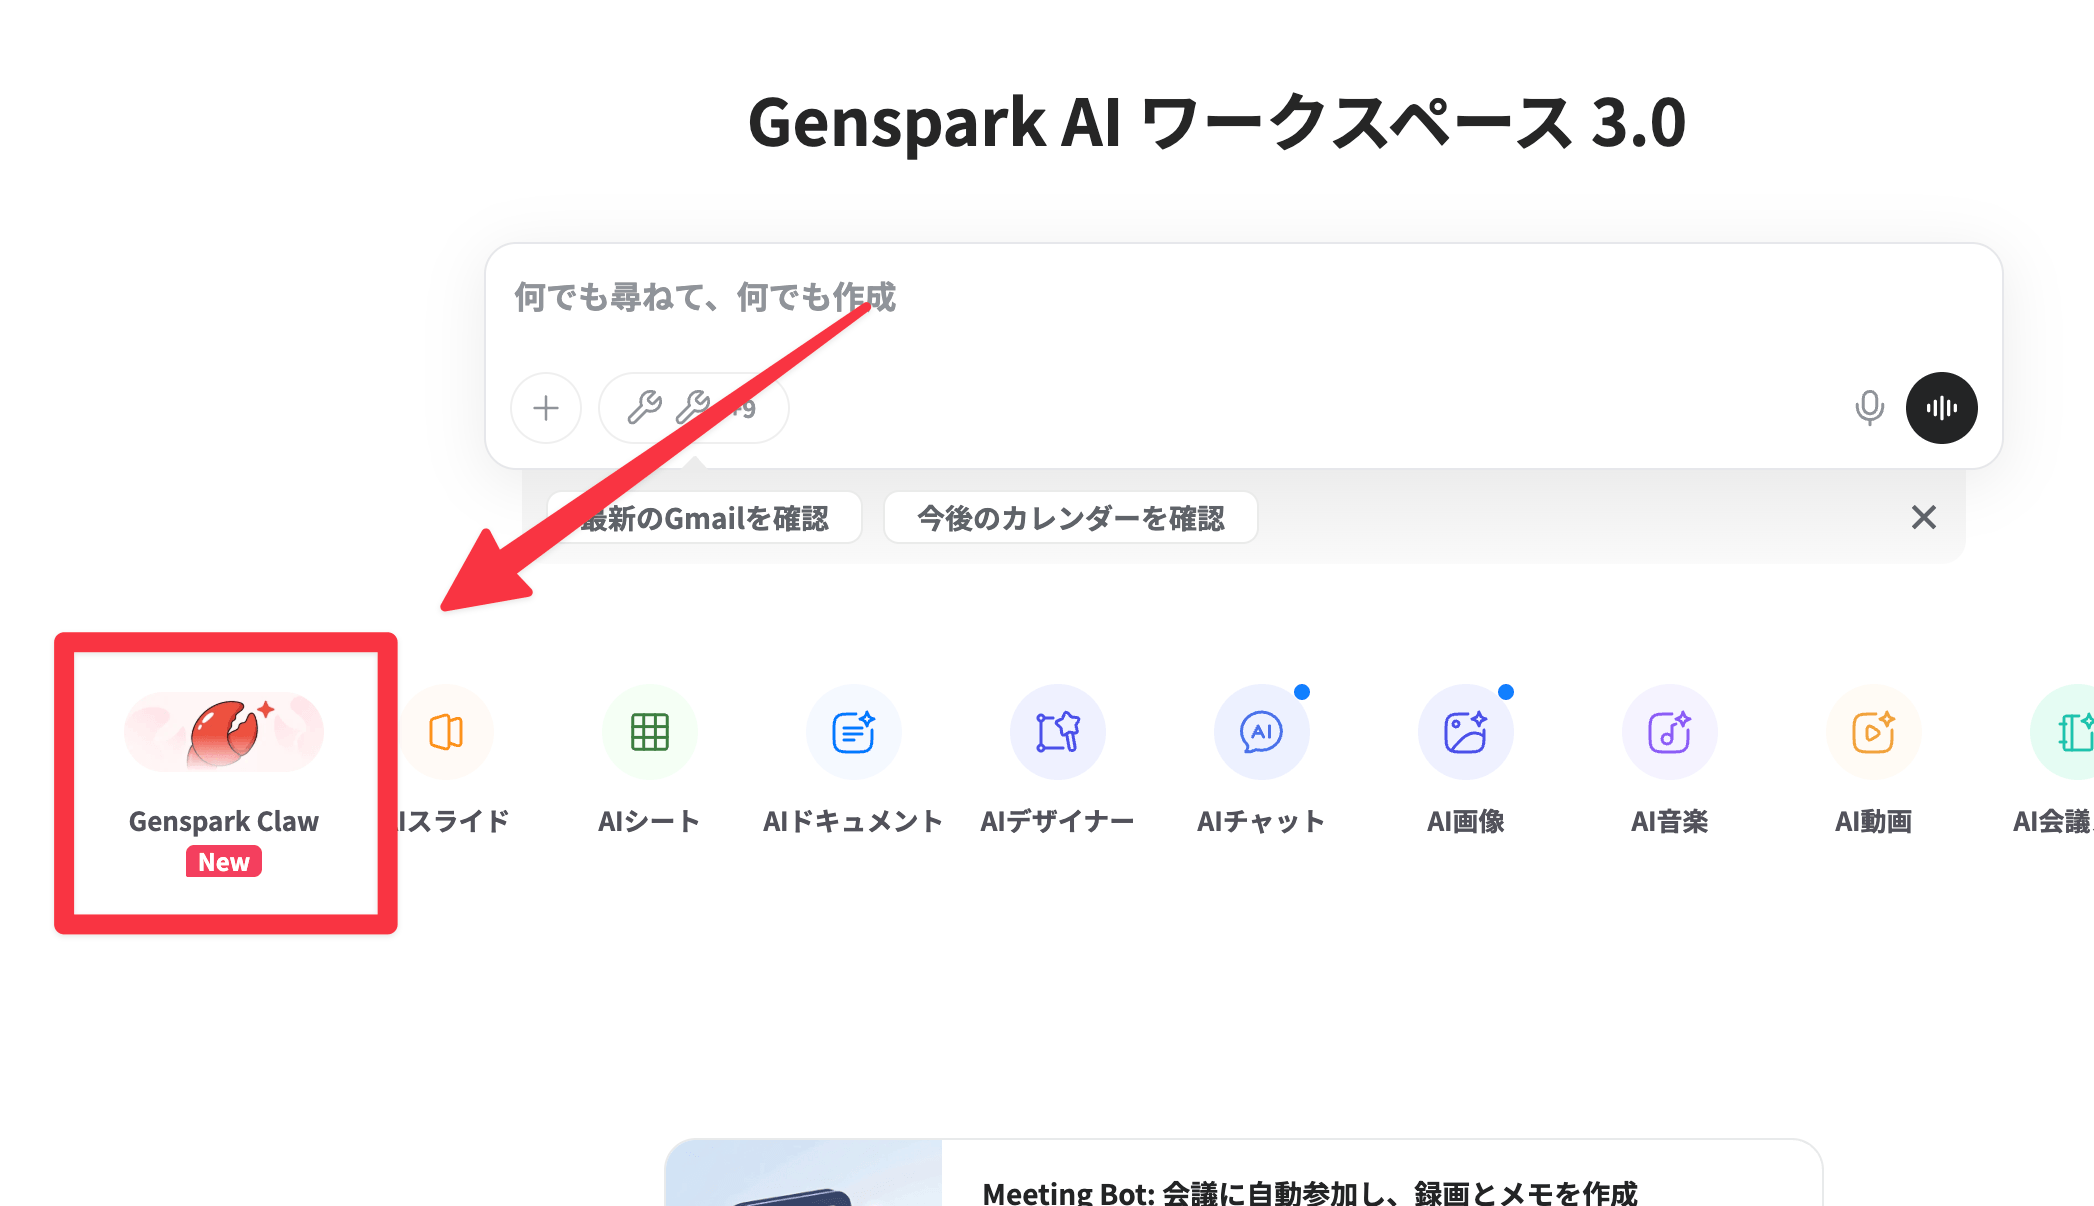Start the AIチャット chat icon
The image size is (2094, 1206).
[1262, 733]
